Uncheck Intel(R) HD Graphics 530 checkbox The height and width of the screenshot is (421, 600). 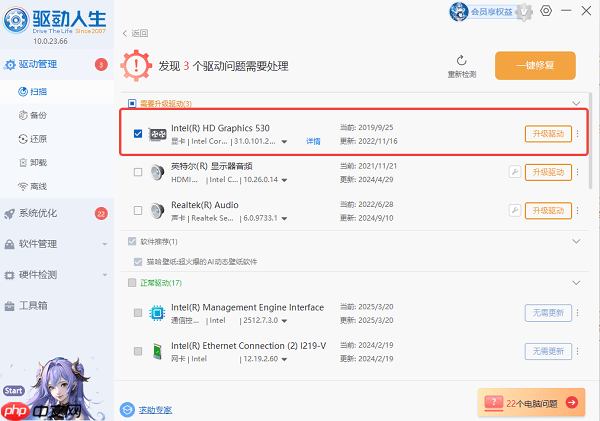coord(138,134)
